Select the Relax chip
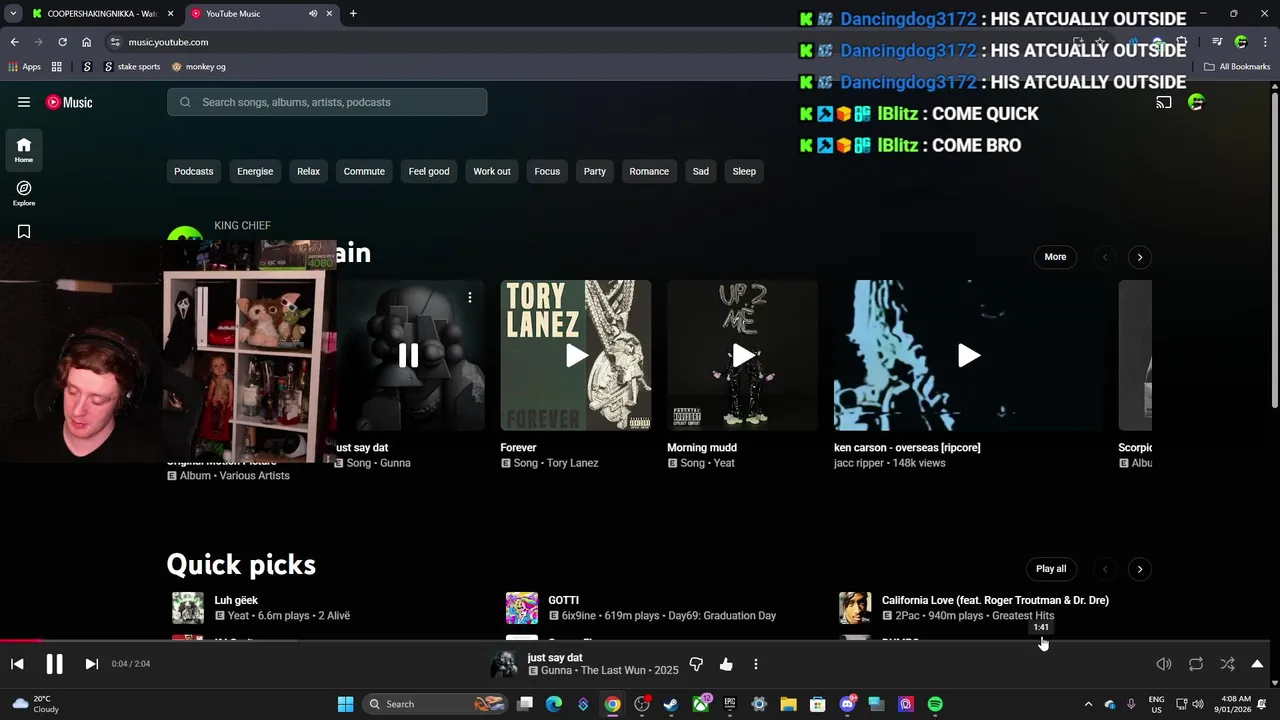Screen dimensions: 1280x720 pos(308,171)
